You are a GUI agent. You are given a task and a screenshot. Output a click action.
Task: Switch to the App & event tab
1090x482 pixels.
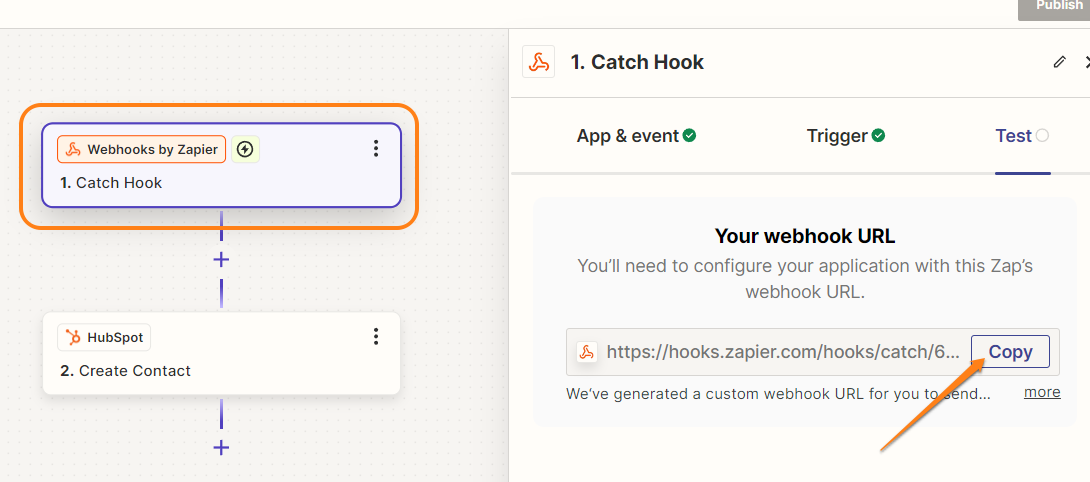point(636,136)
